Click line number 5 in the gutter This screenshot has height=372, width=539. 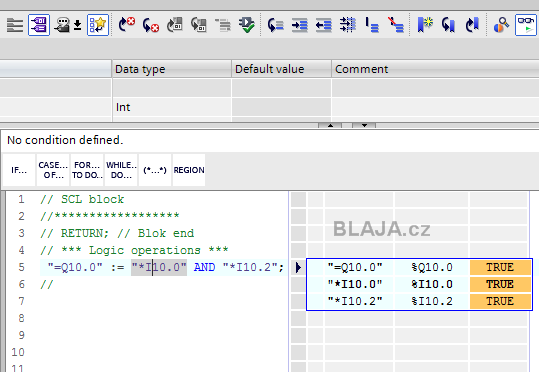click(21, 267)
